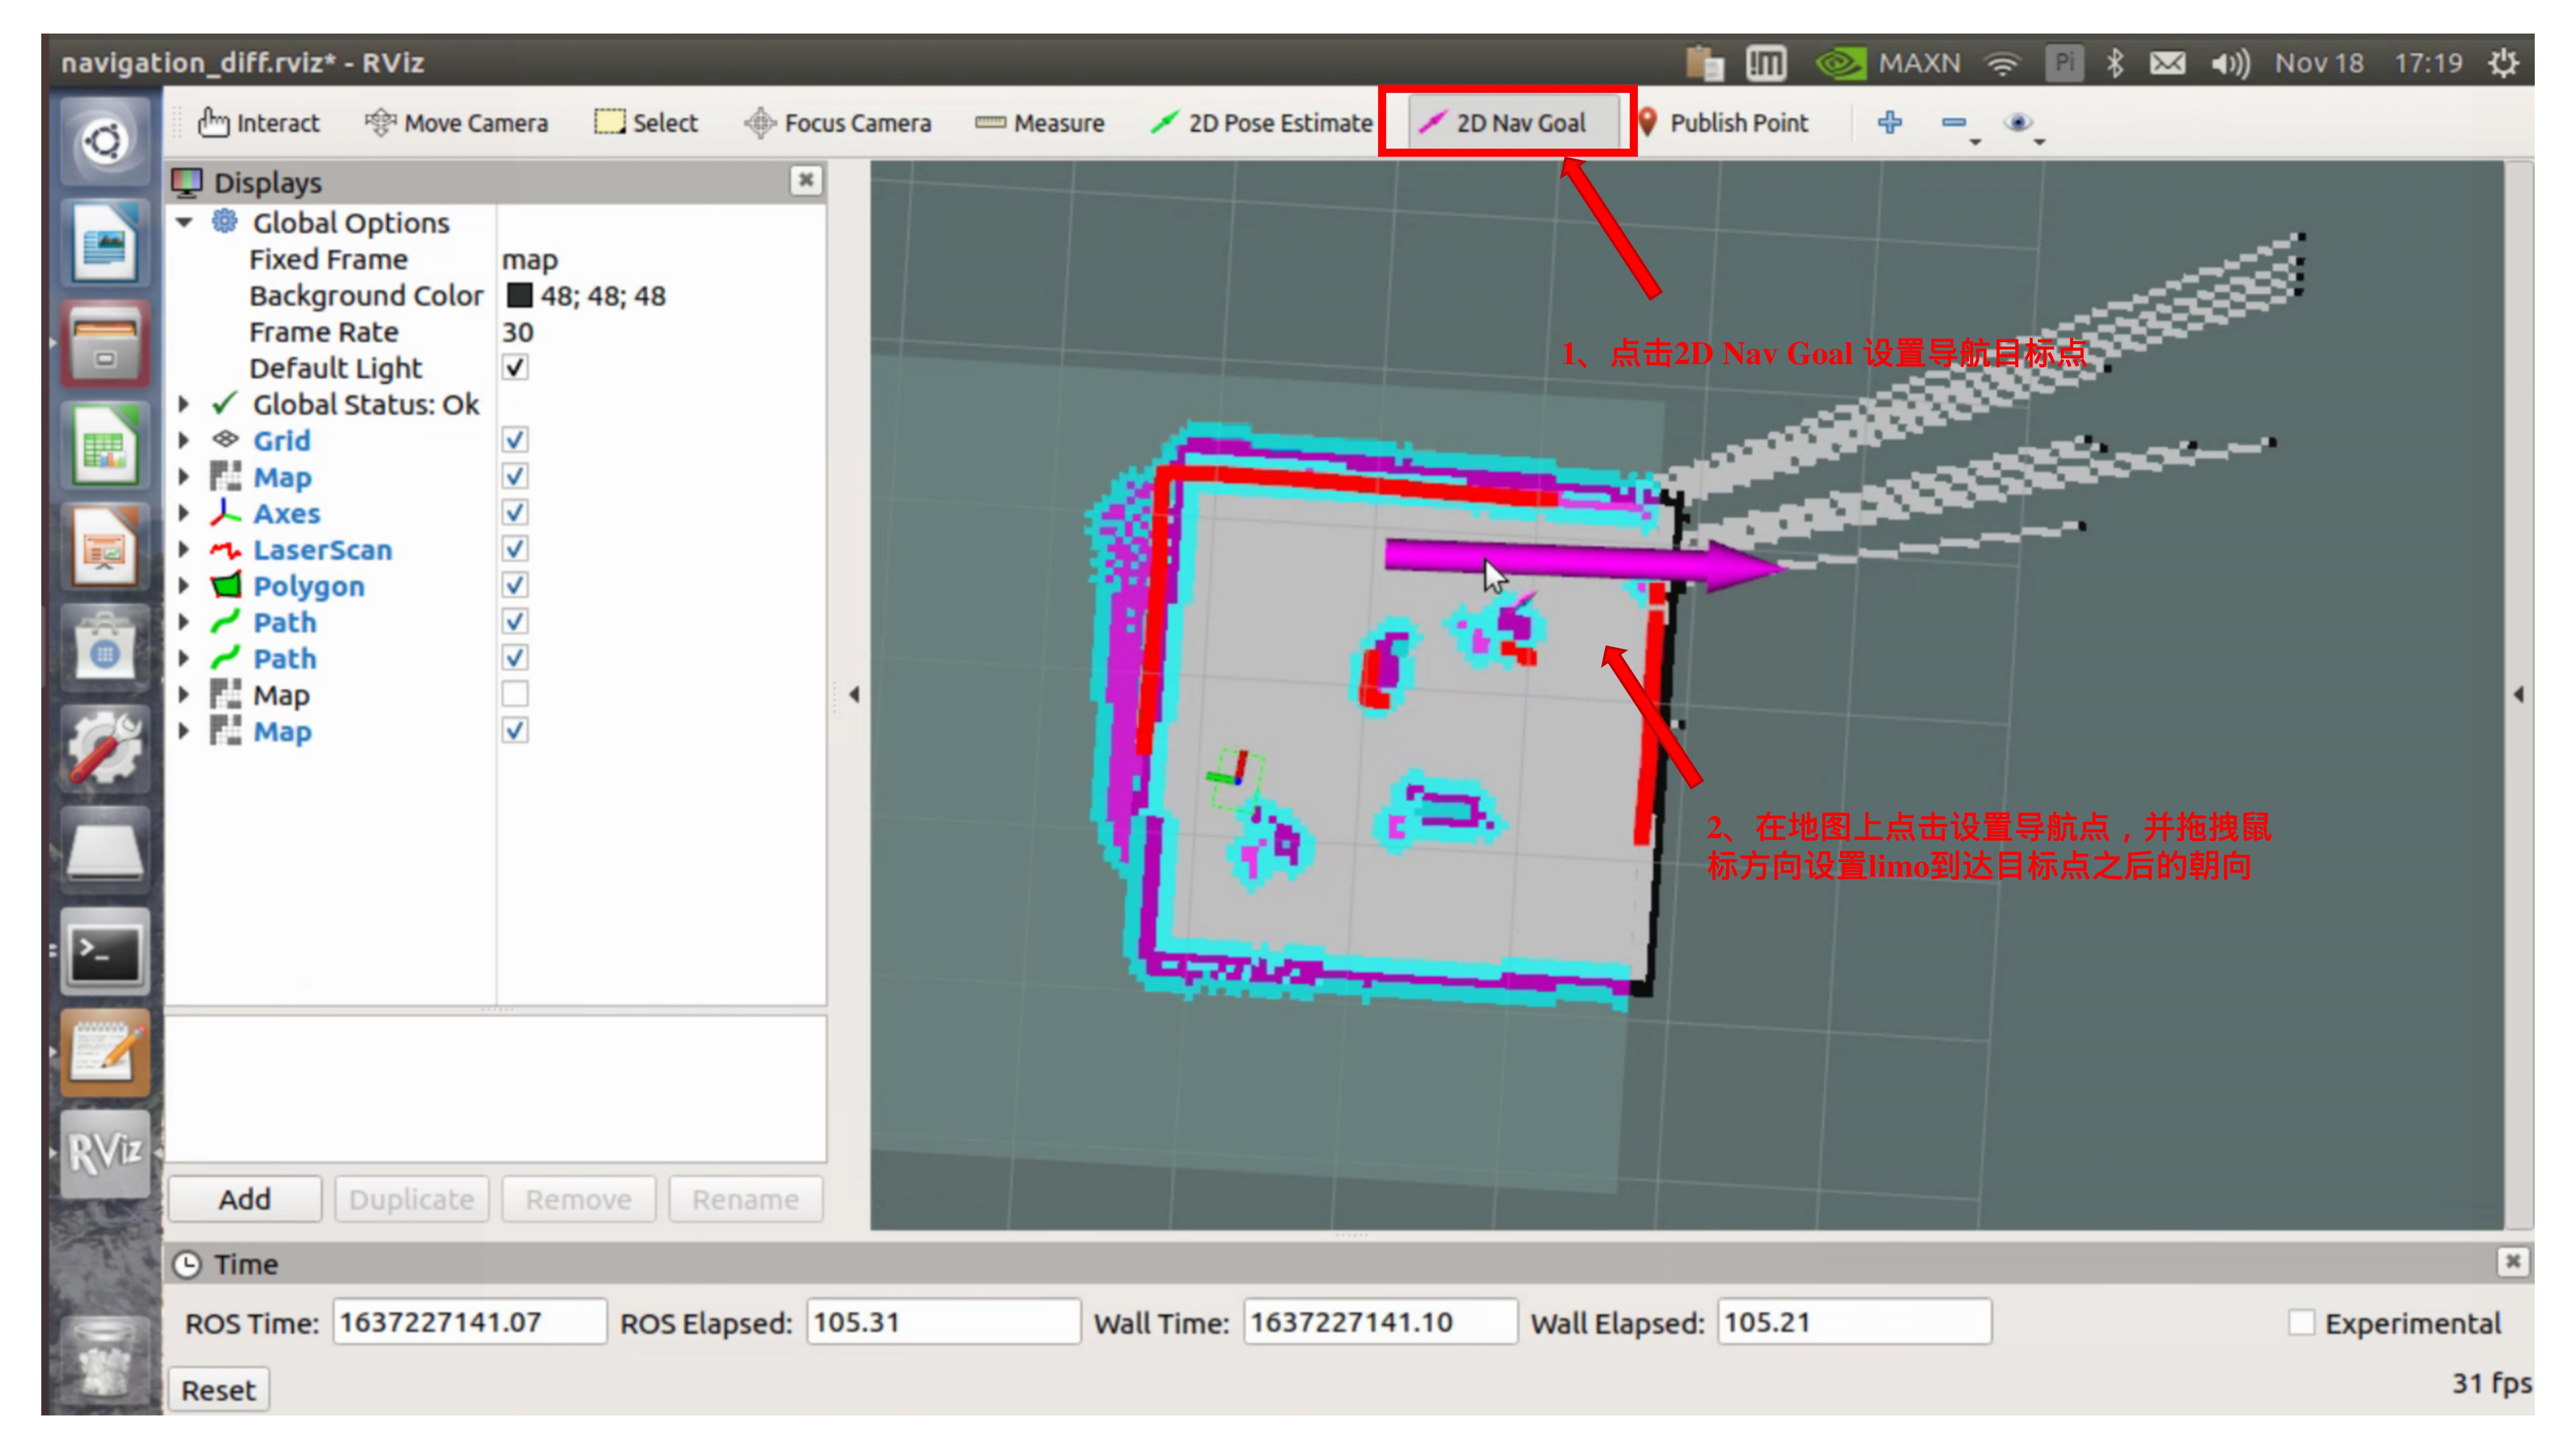
Task: Click the Focus Camera tool
Action: (838, 123)
